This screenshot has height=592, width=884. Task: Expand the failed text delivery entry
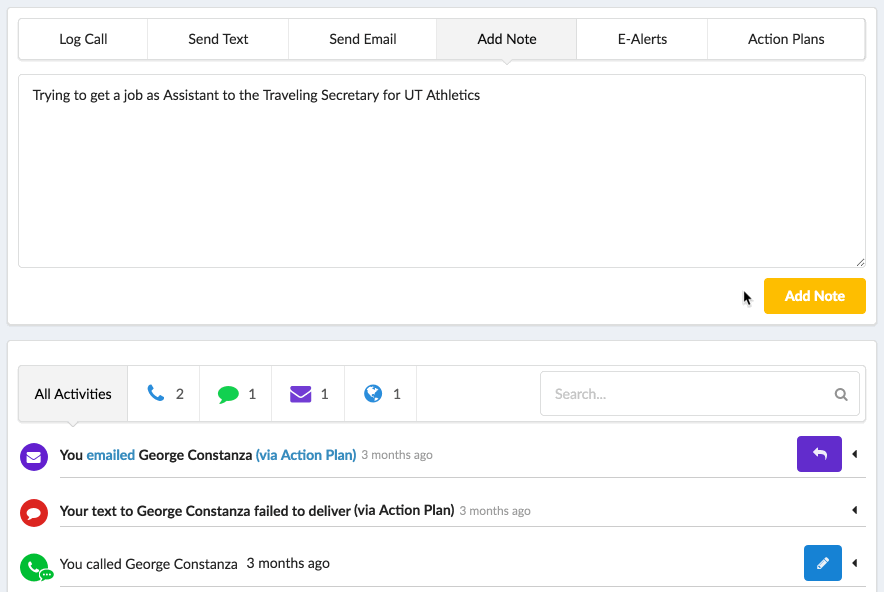[855, 510]
